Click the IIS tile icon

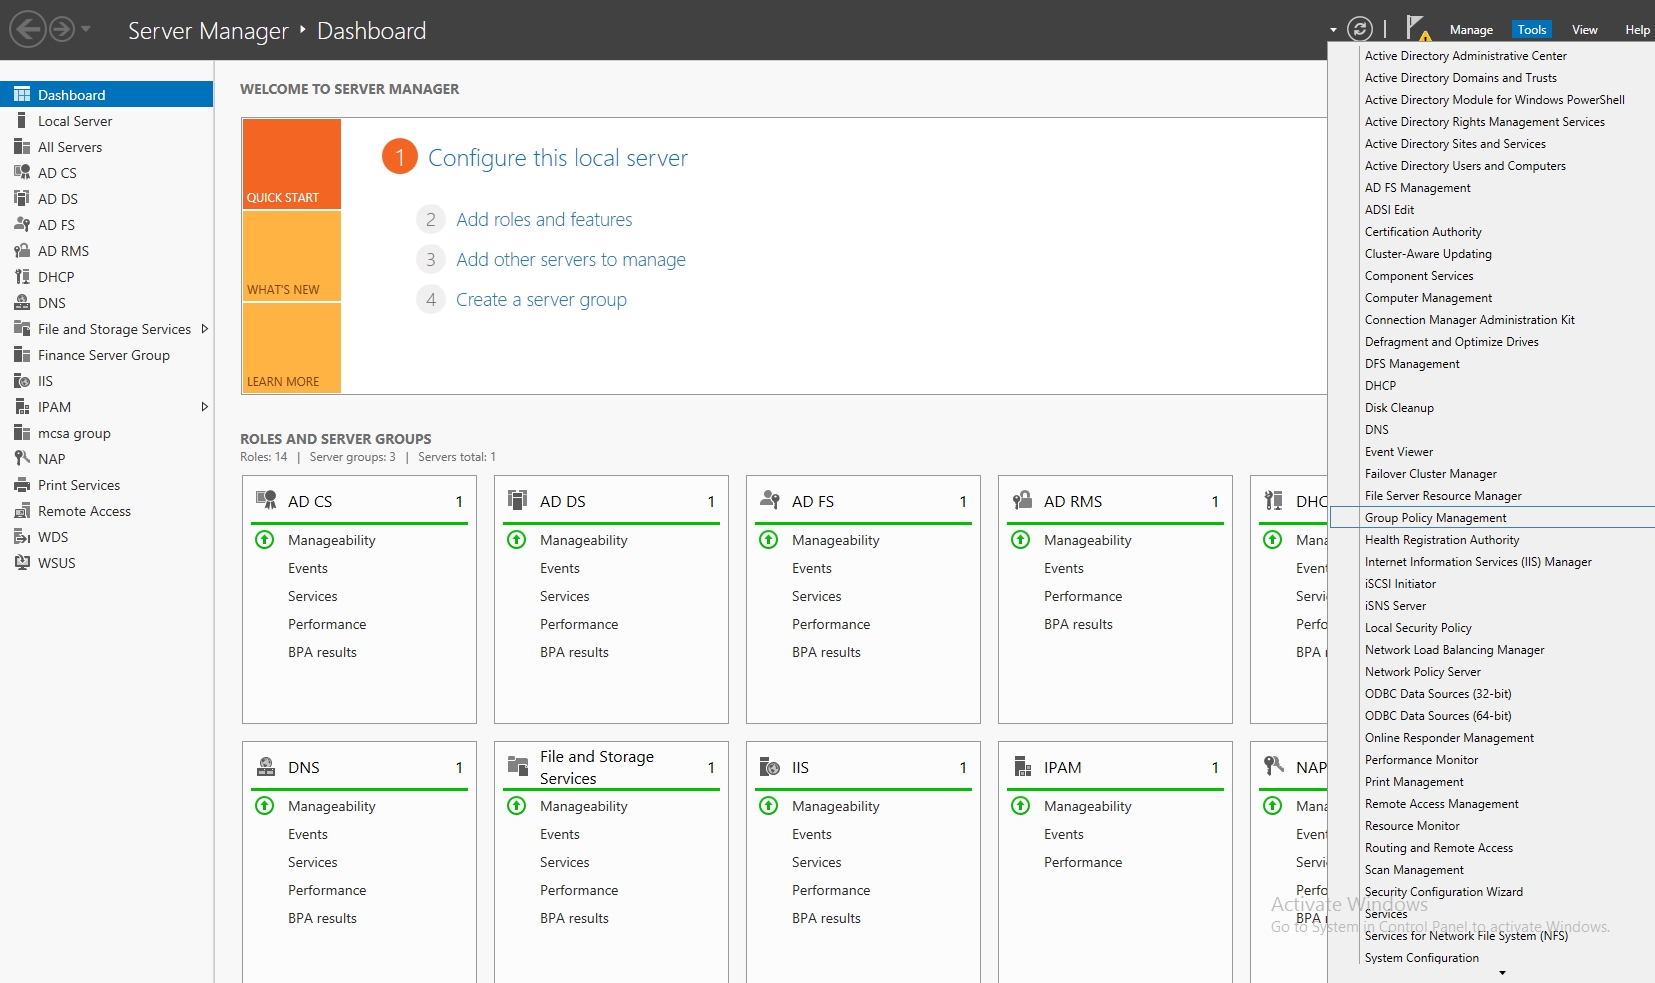tap(770, 766)
